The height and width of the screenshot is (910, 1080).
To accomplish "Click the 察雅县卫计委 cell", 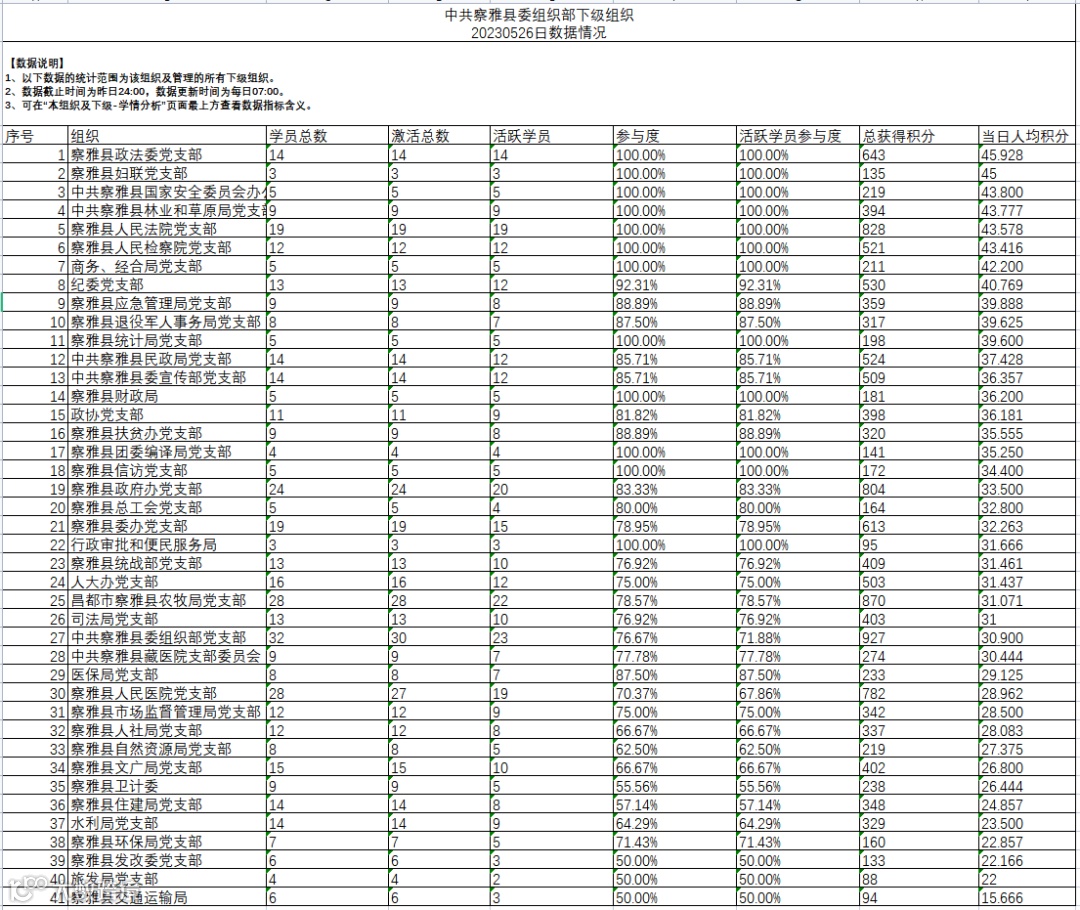I will [167, 787].
